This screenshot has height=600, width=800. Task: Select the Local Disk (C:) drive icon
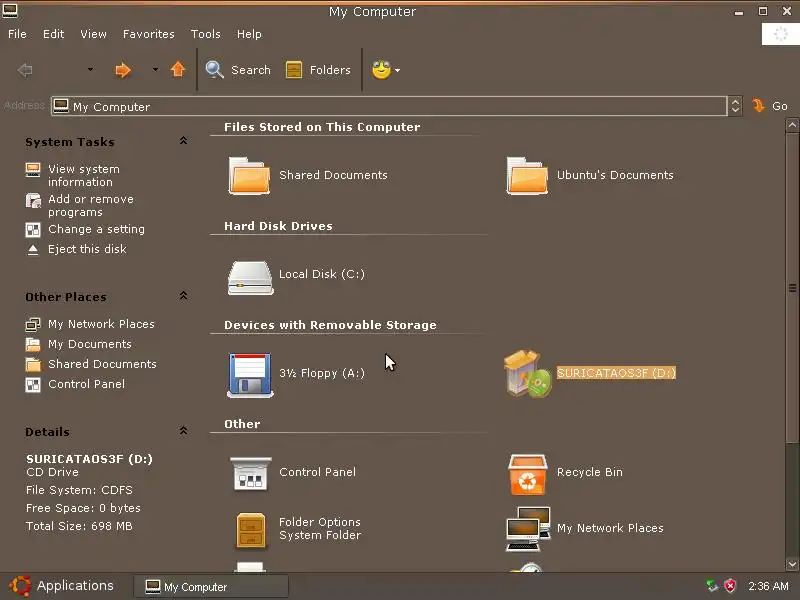point(250,278)
